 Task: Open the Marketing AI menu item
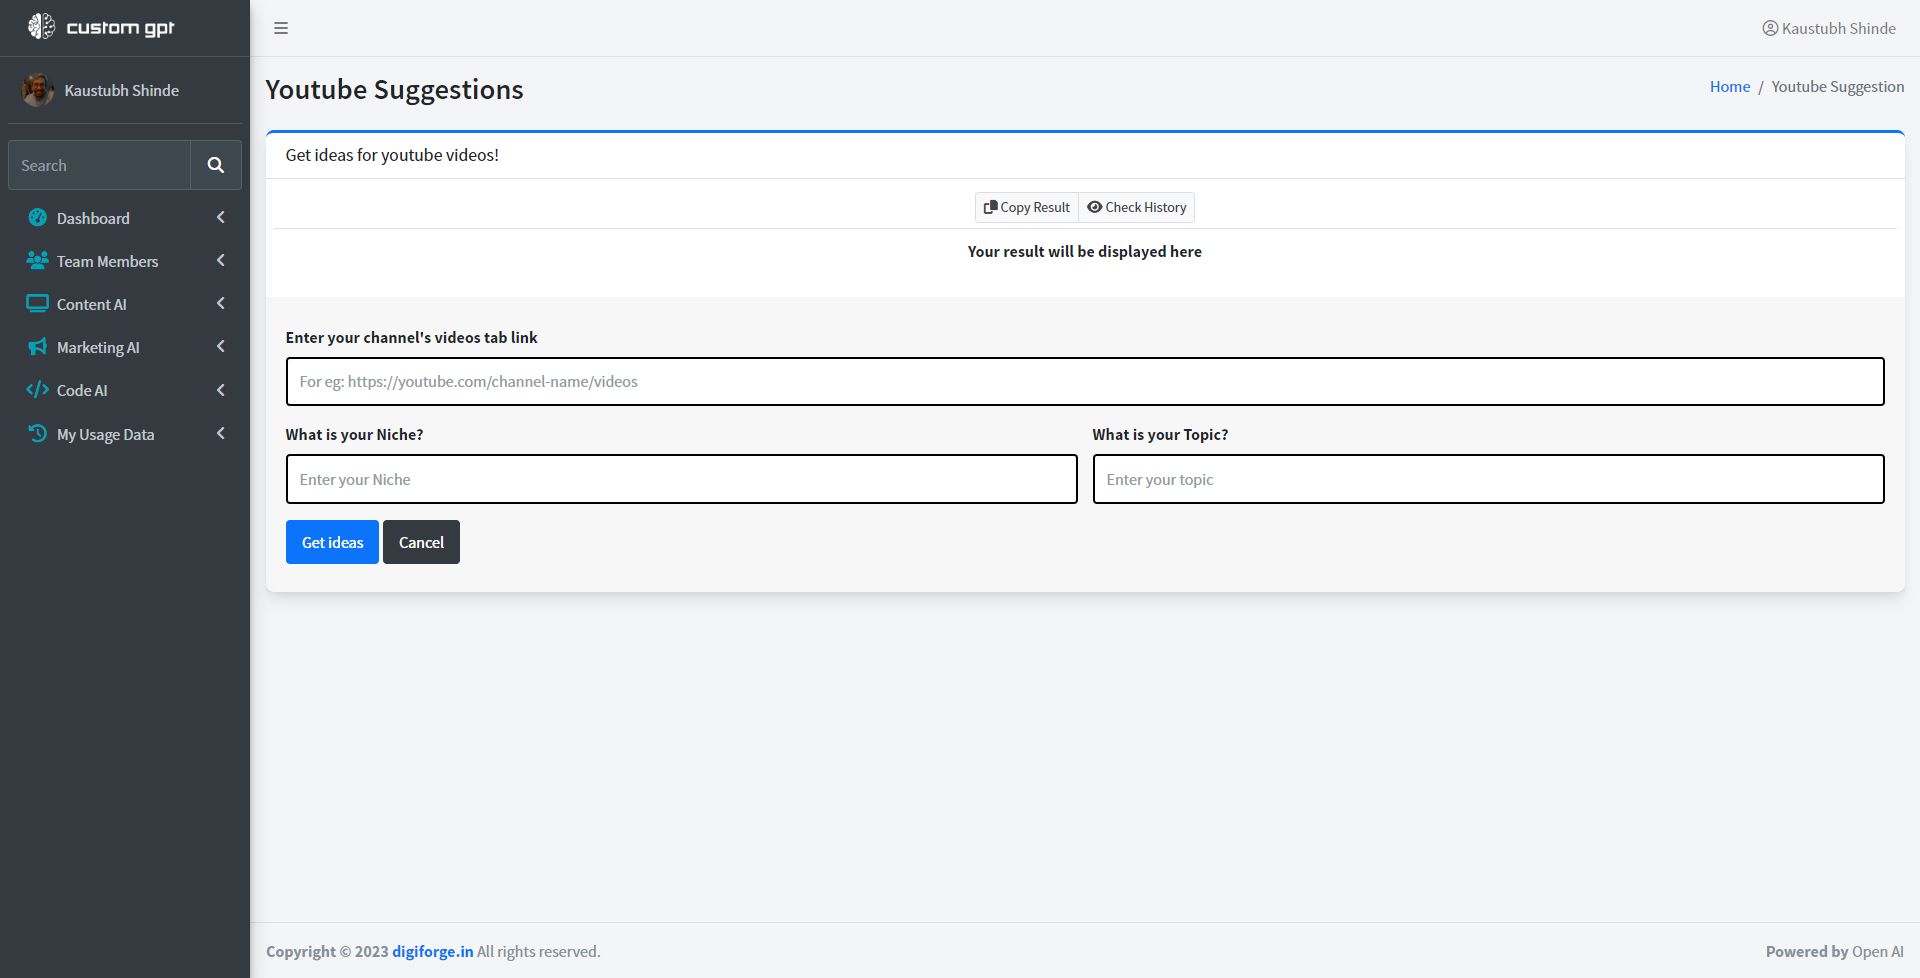(98, 347)
